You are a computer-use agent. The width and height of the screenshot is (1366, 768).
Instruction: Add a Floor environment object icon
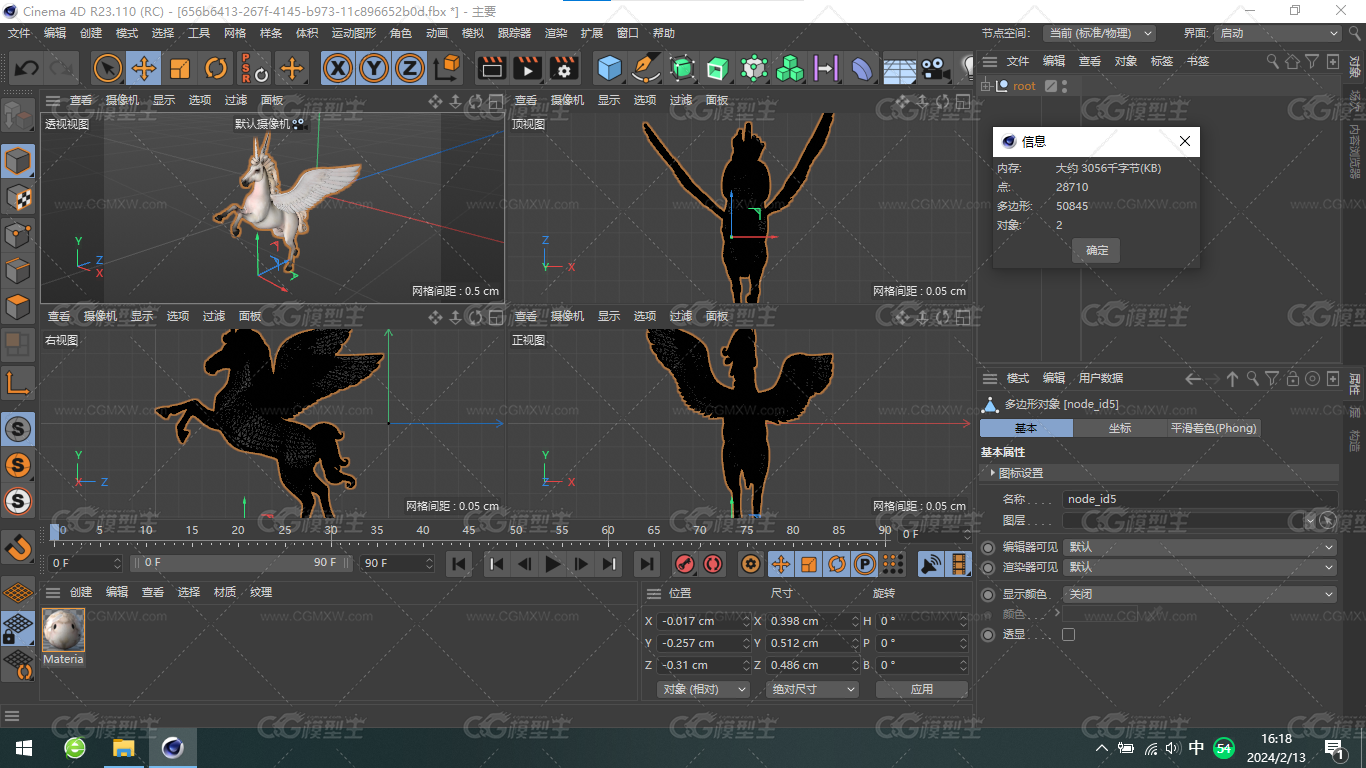[899, 68]
